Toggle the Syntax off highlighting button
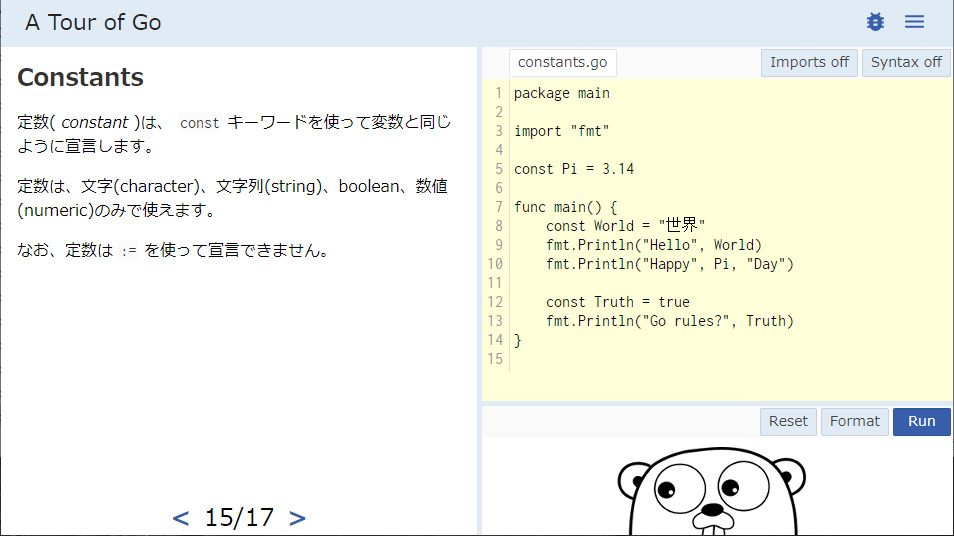The width and height of the screenshot is (954, 536). pyautogui.click(x=906, y=63)
